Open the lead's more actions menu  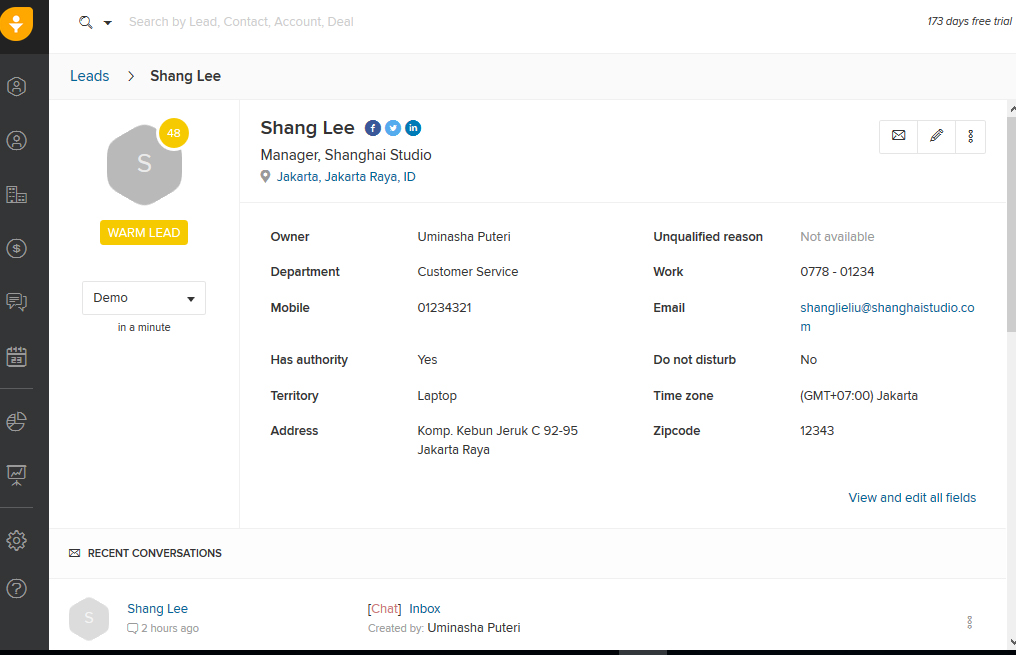(x=970, y=136)
